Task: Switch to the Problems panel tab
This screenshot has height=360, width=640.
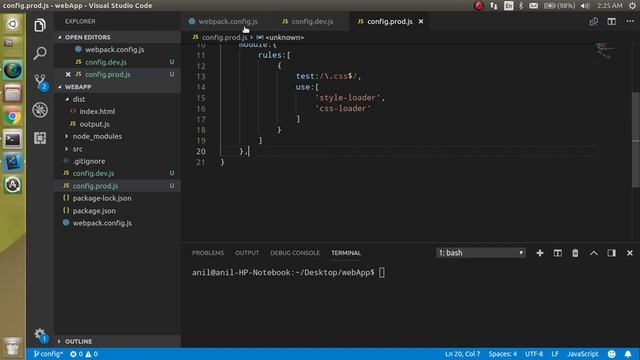Action: pyautogui.click(x=208, y=253)
